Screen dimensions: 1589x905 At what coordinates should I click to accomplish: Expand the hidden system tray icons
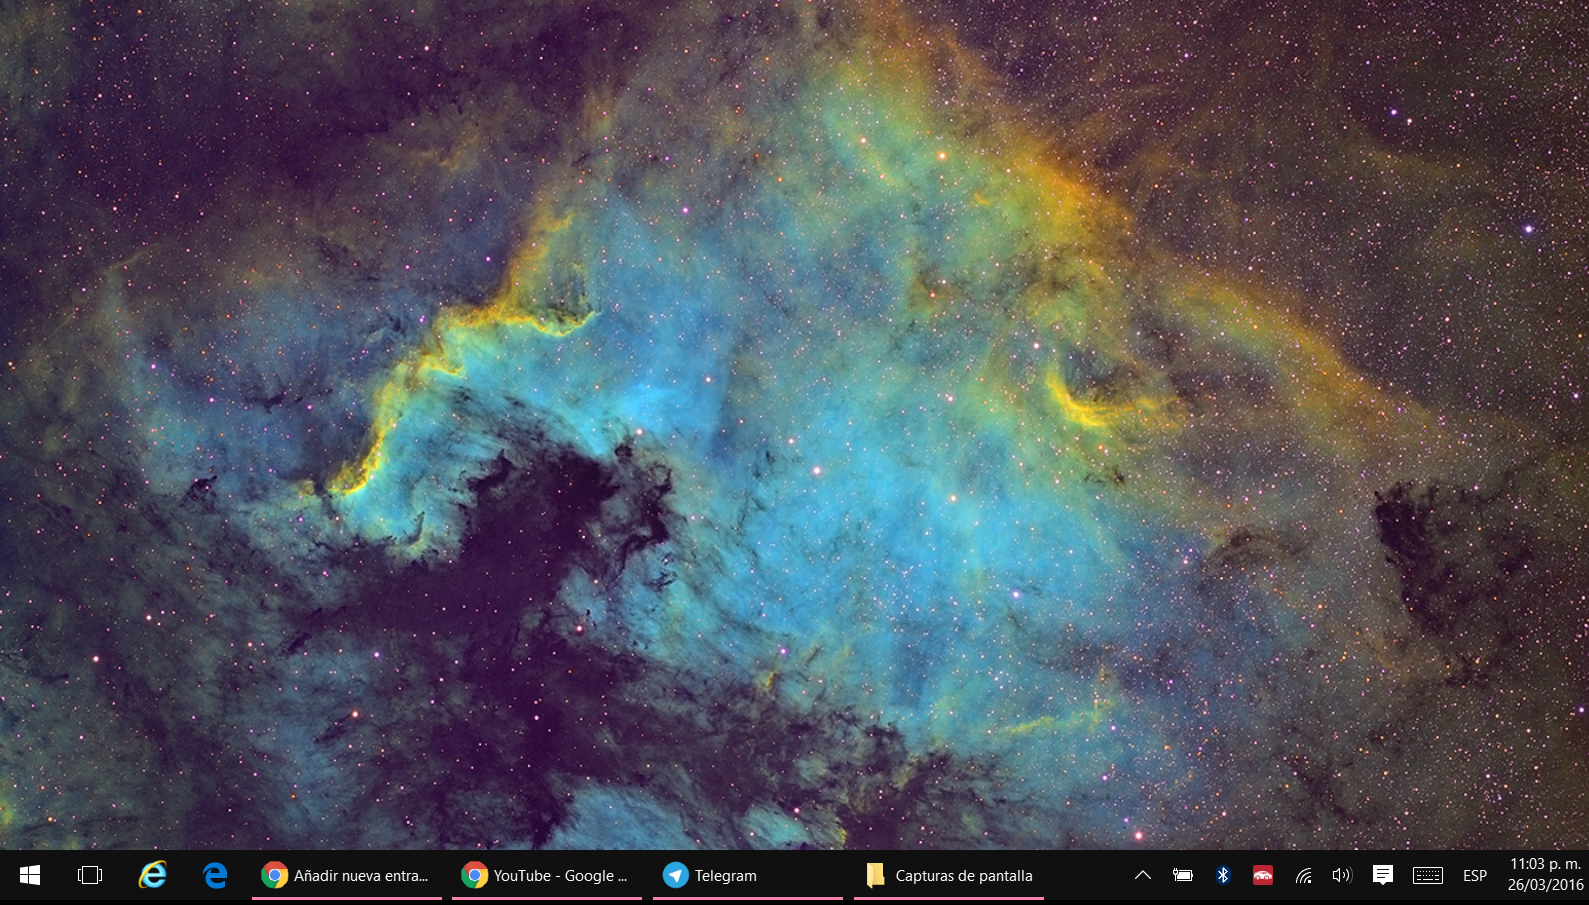[1143, 876]
